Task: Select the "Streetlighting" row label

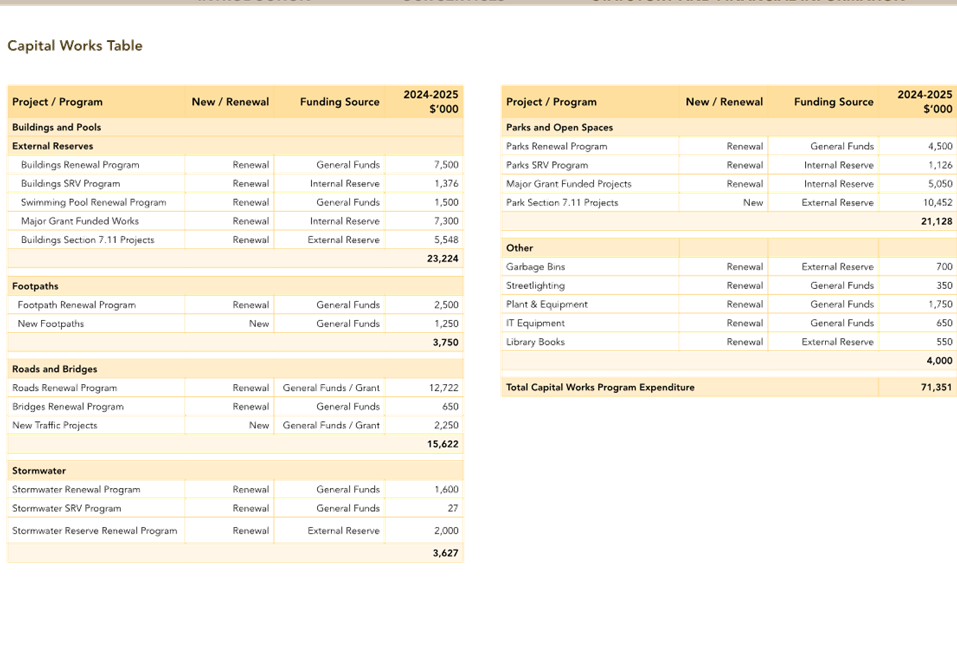Action: [x=535, y=286]
